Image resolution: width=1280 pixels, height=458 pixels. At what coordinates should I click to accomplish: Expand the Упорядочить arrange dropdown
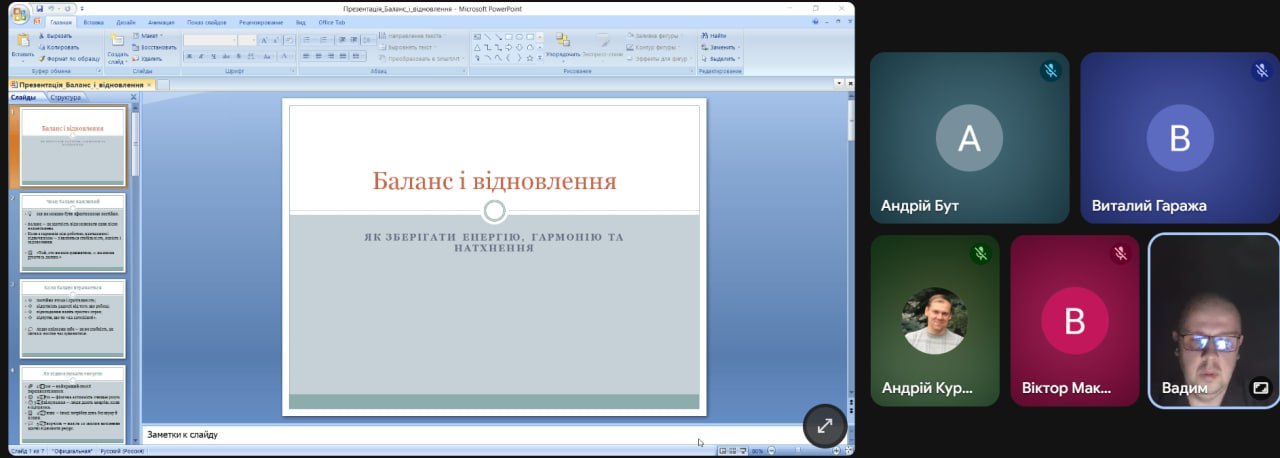pyautogui.click(x=563, y=54)
